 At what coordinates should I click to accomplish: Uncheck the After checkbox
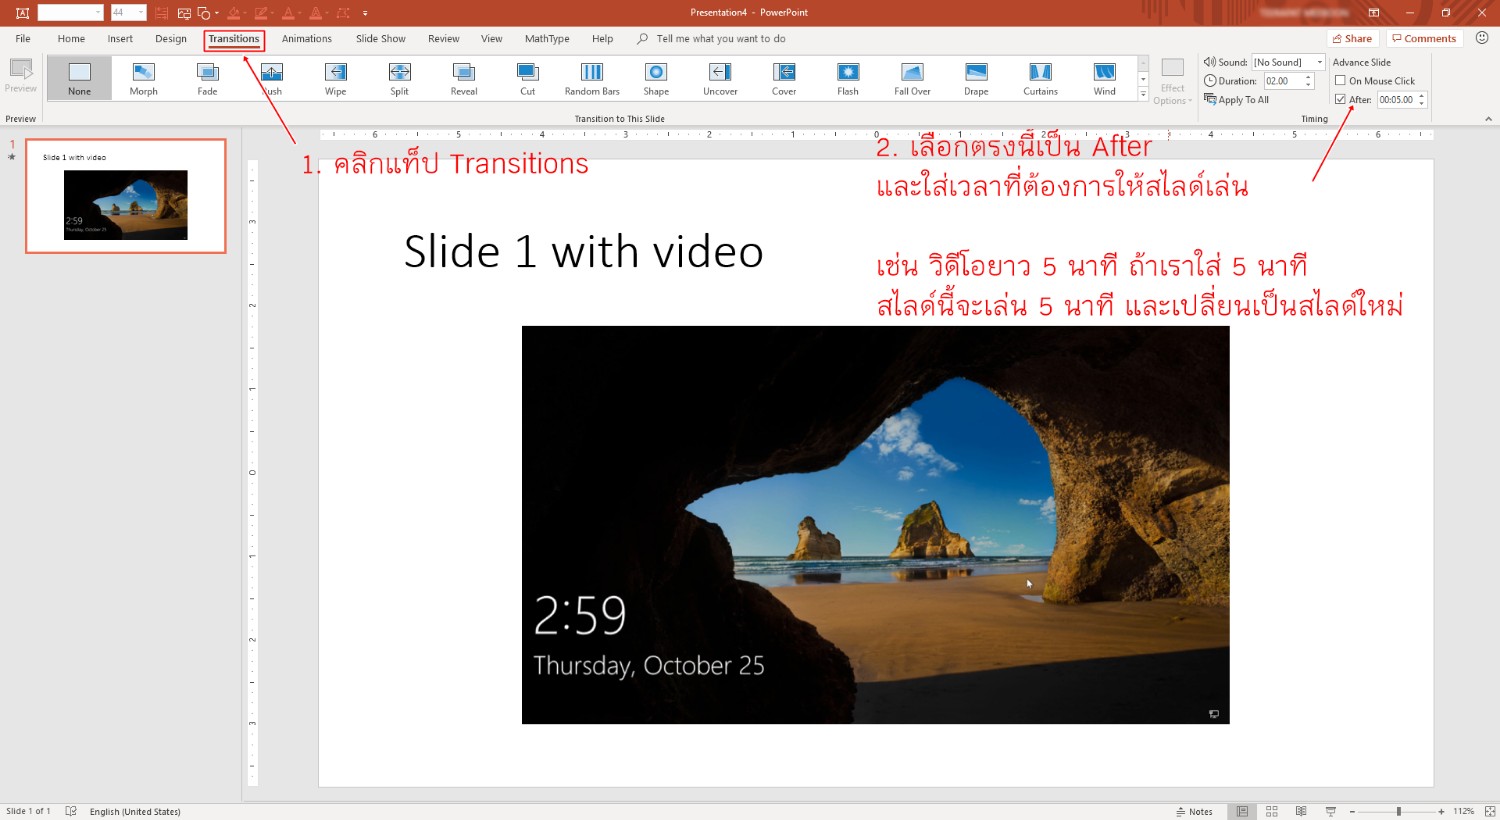[x=1340, y=99]
